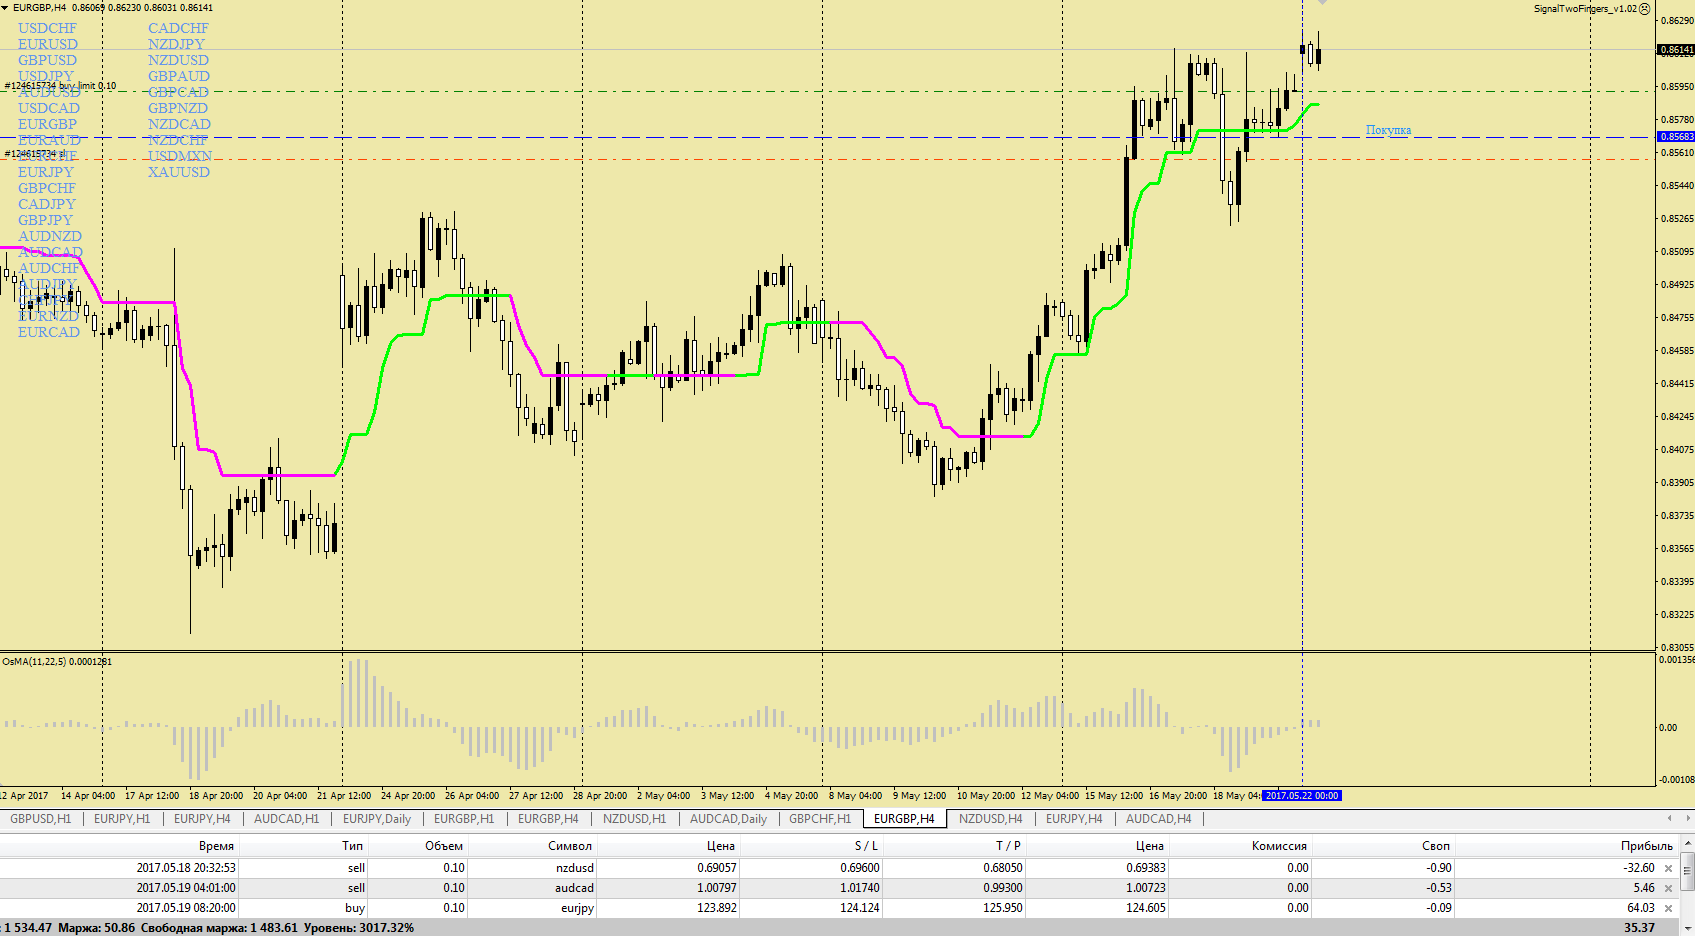
Task: Click the highlighted 2017.05.22 00:00 time marker
Action: pos(1301,796)
